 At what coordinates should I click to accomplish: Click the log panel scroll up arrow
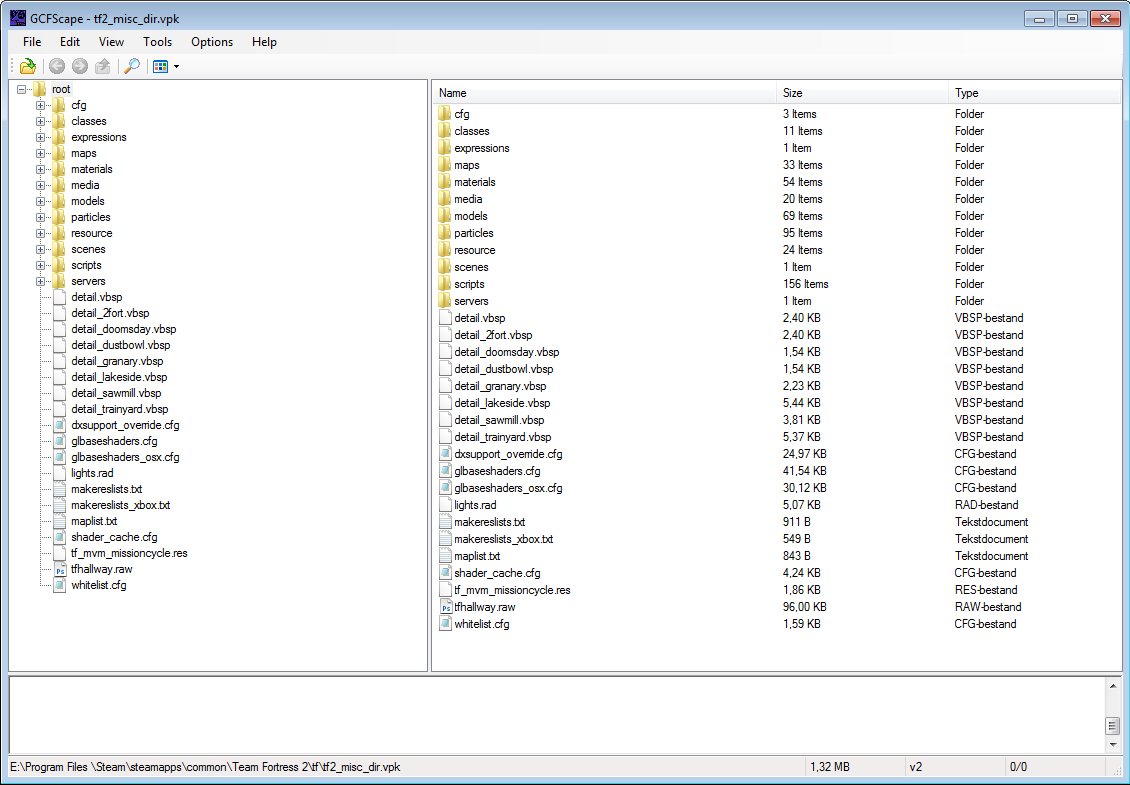pos(1113,686)
